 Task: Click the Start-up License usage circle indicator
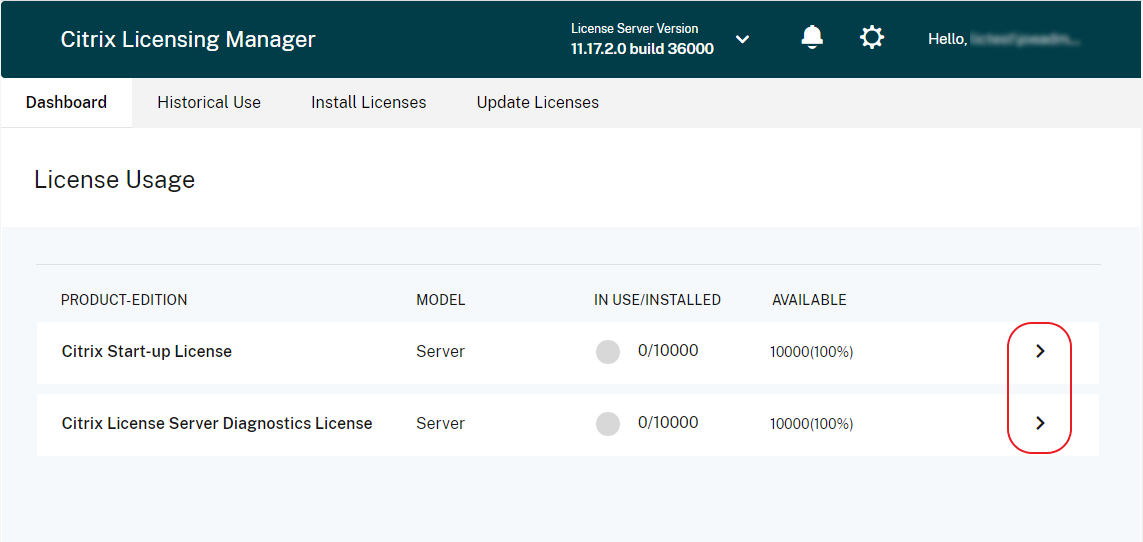[608, 352]
